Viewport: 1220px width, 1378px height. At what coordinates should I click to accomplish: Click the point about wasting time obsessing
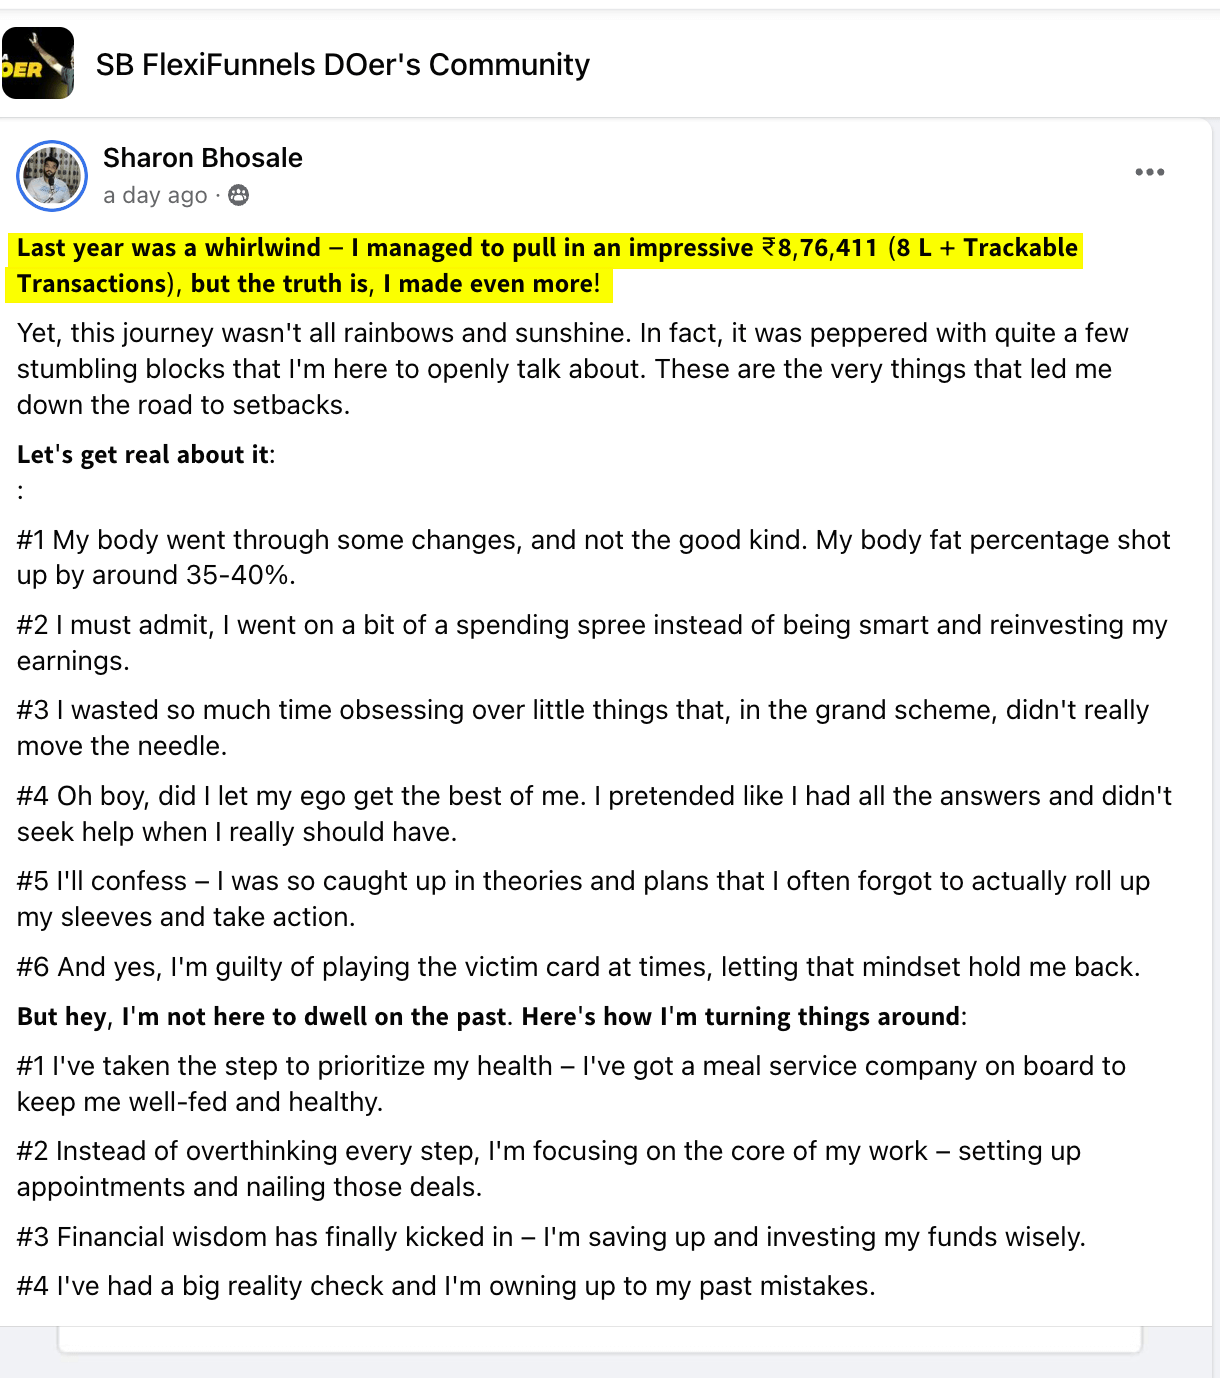(x=582, y=727)
